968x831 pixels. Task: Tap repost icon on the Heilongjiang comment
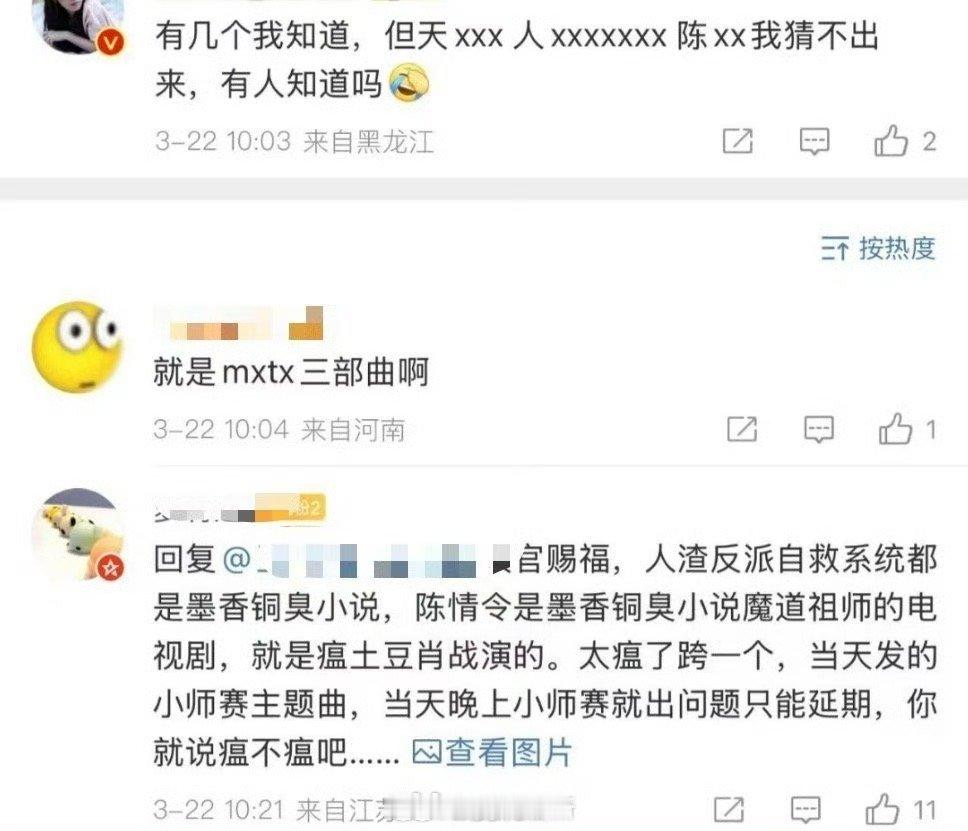click(x=738, y=141)
